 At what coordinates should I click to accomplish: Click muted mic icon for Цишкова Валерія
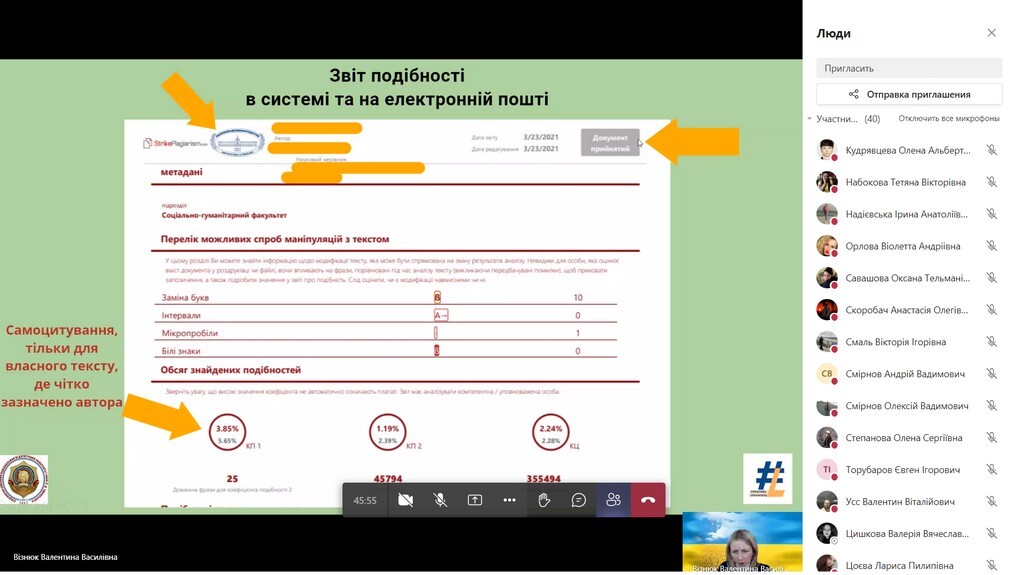tap(991, 534)
